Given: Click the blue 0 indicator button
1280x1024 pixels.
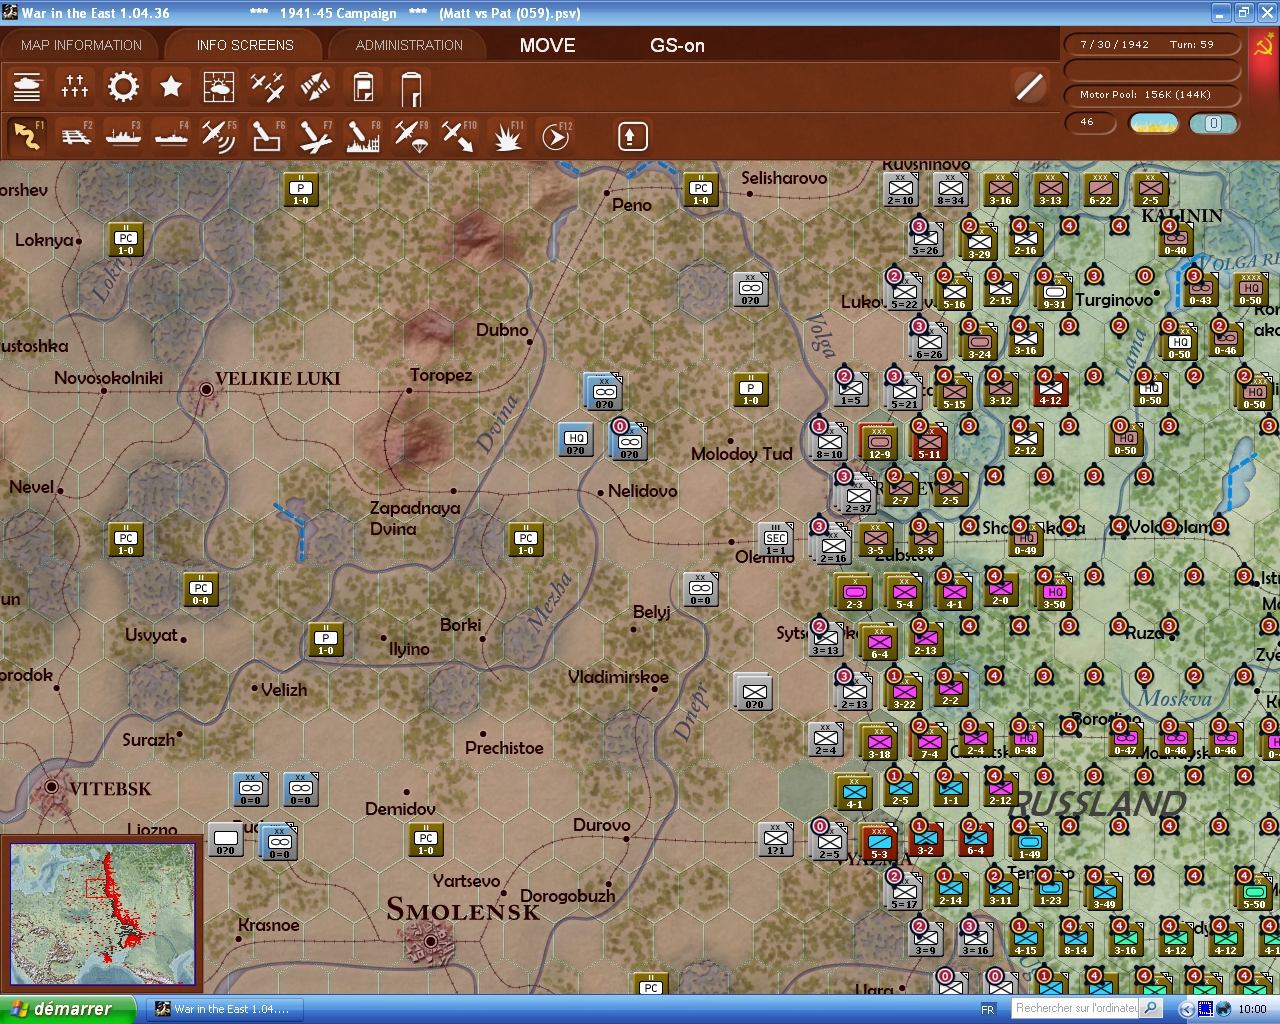Looking at the screenshot, I should (x=1213, y=123).
